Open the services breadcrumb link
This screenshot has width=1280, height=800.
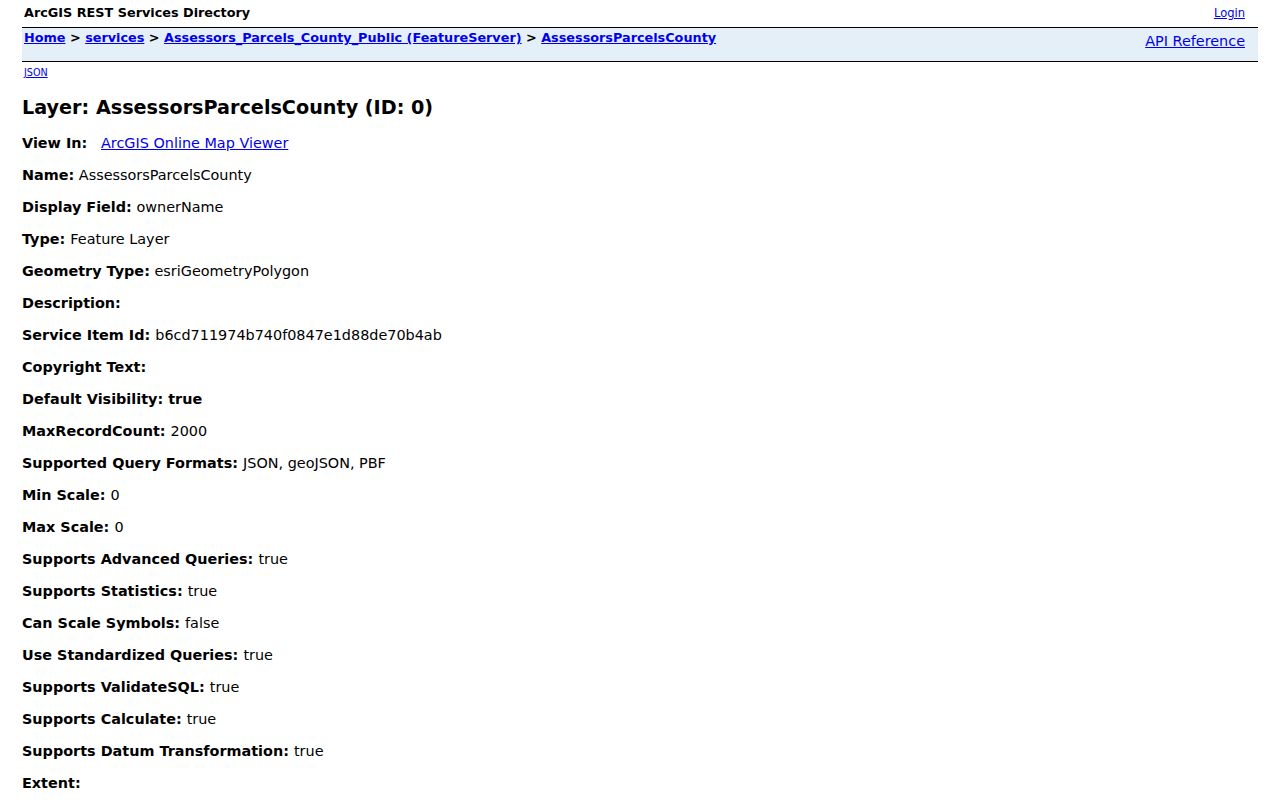(x=115, y=38)
